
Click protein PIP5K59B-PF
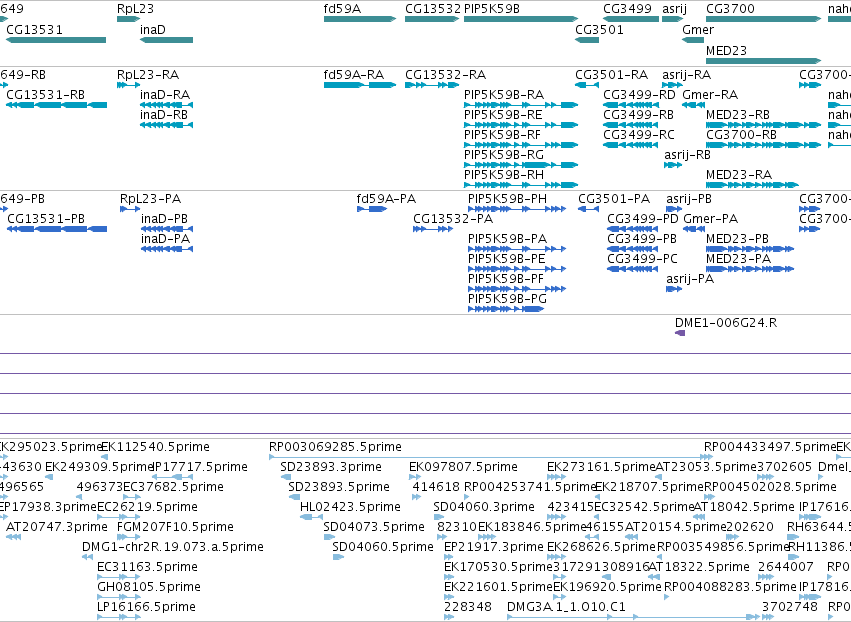pyautogui.click(x=517, y=289)
